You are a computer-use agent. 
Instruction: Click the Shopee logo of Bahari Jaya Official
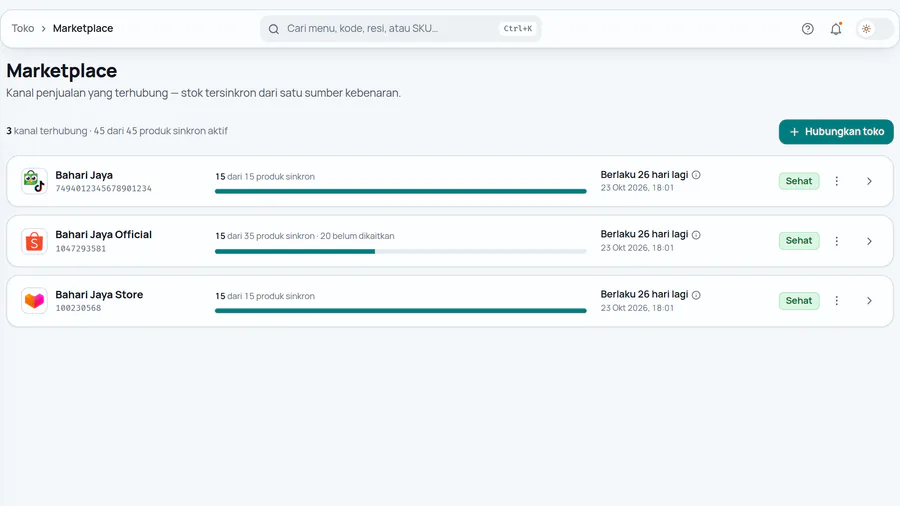click(34, 241)
